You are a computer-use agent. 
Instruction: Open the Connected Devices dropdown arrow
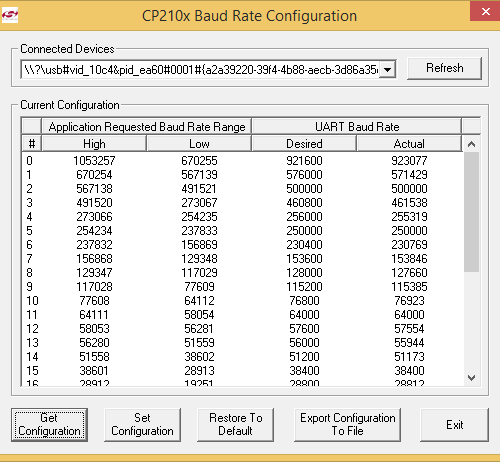pos(387,70)
